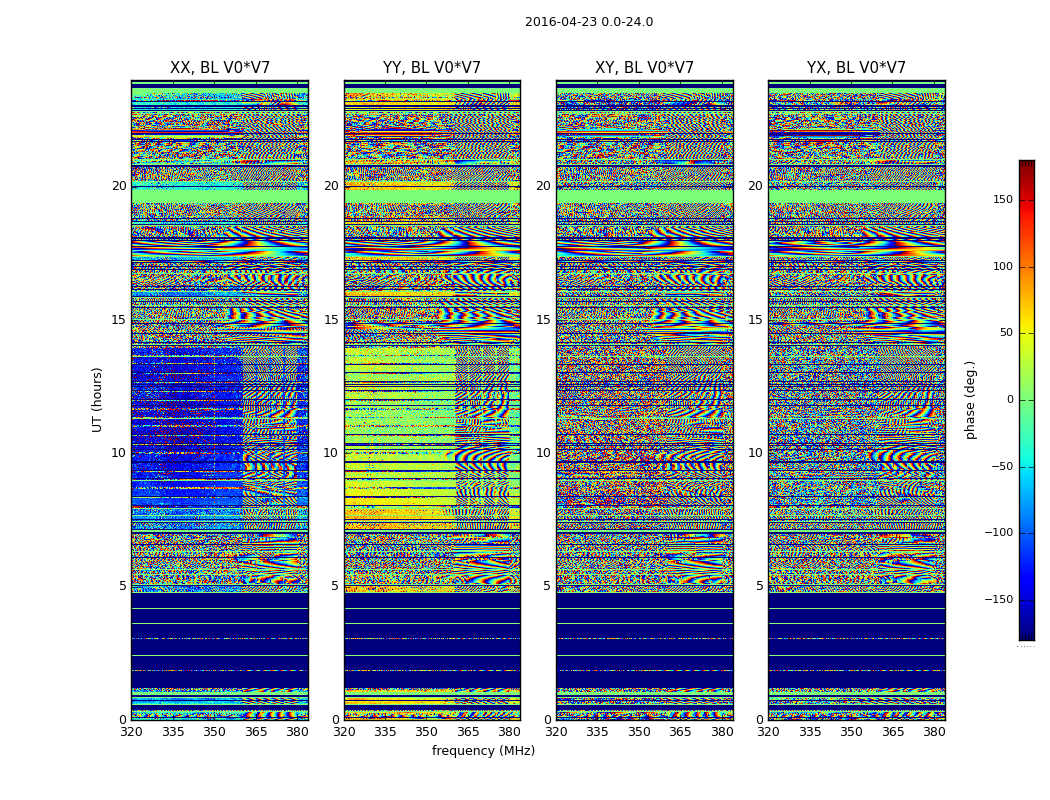Click y-axis tick "20" of the YX panel
This screenshot has height=800, width=1050.
tap(756, 186)
